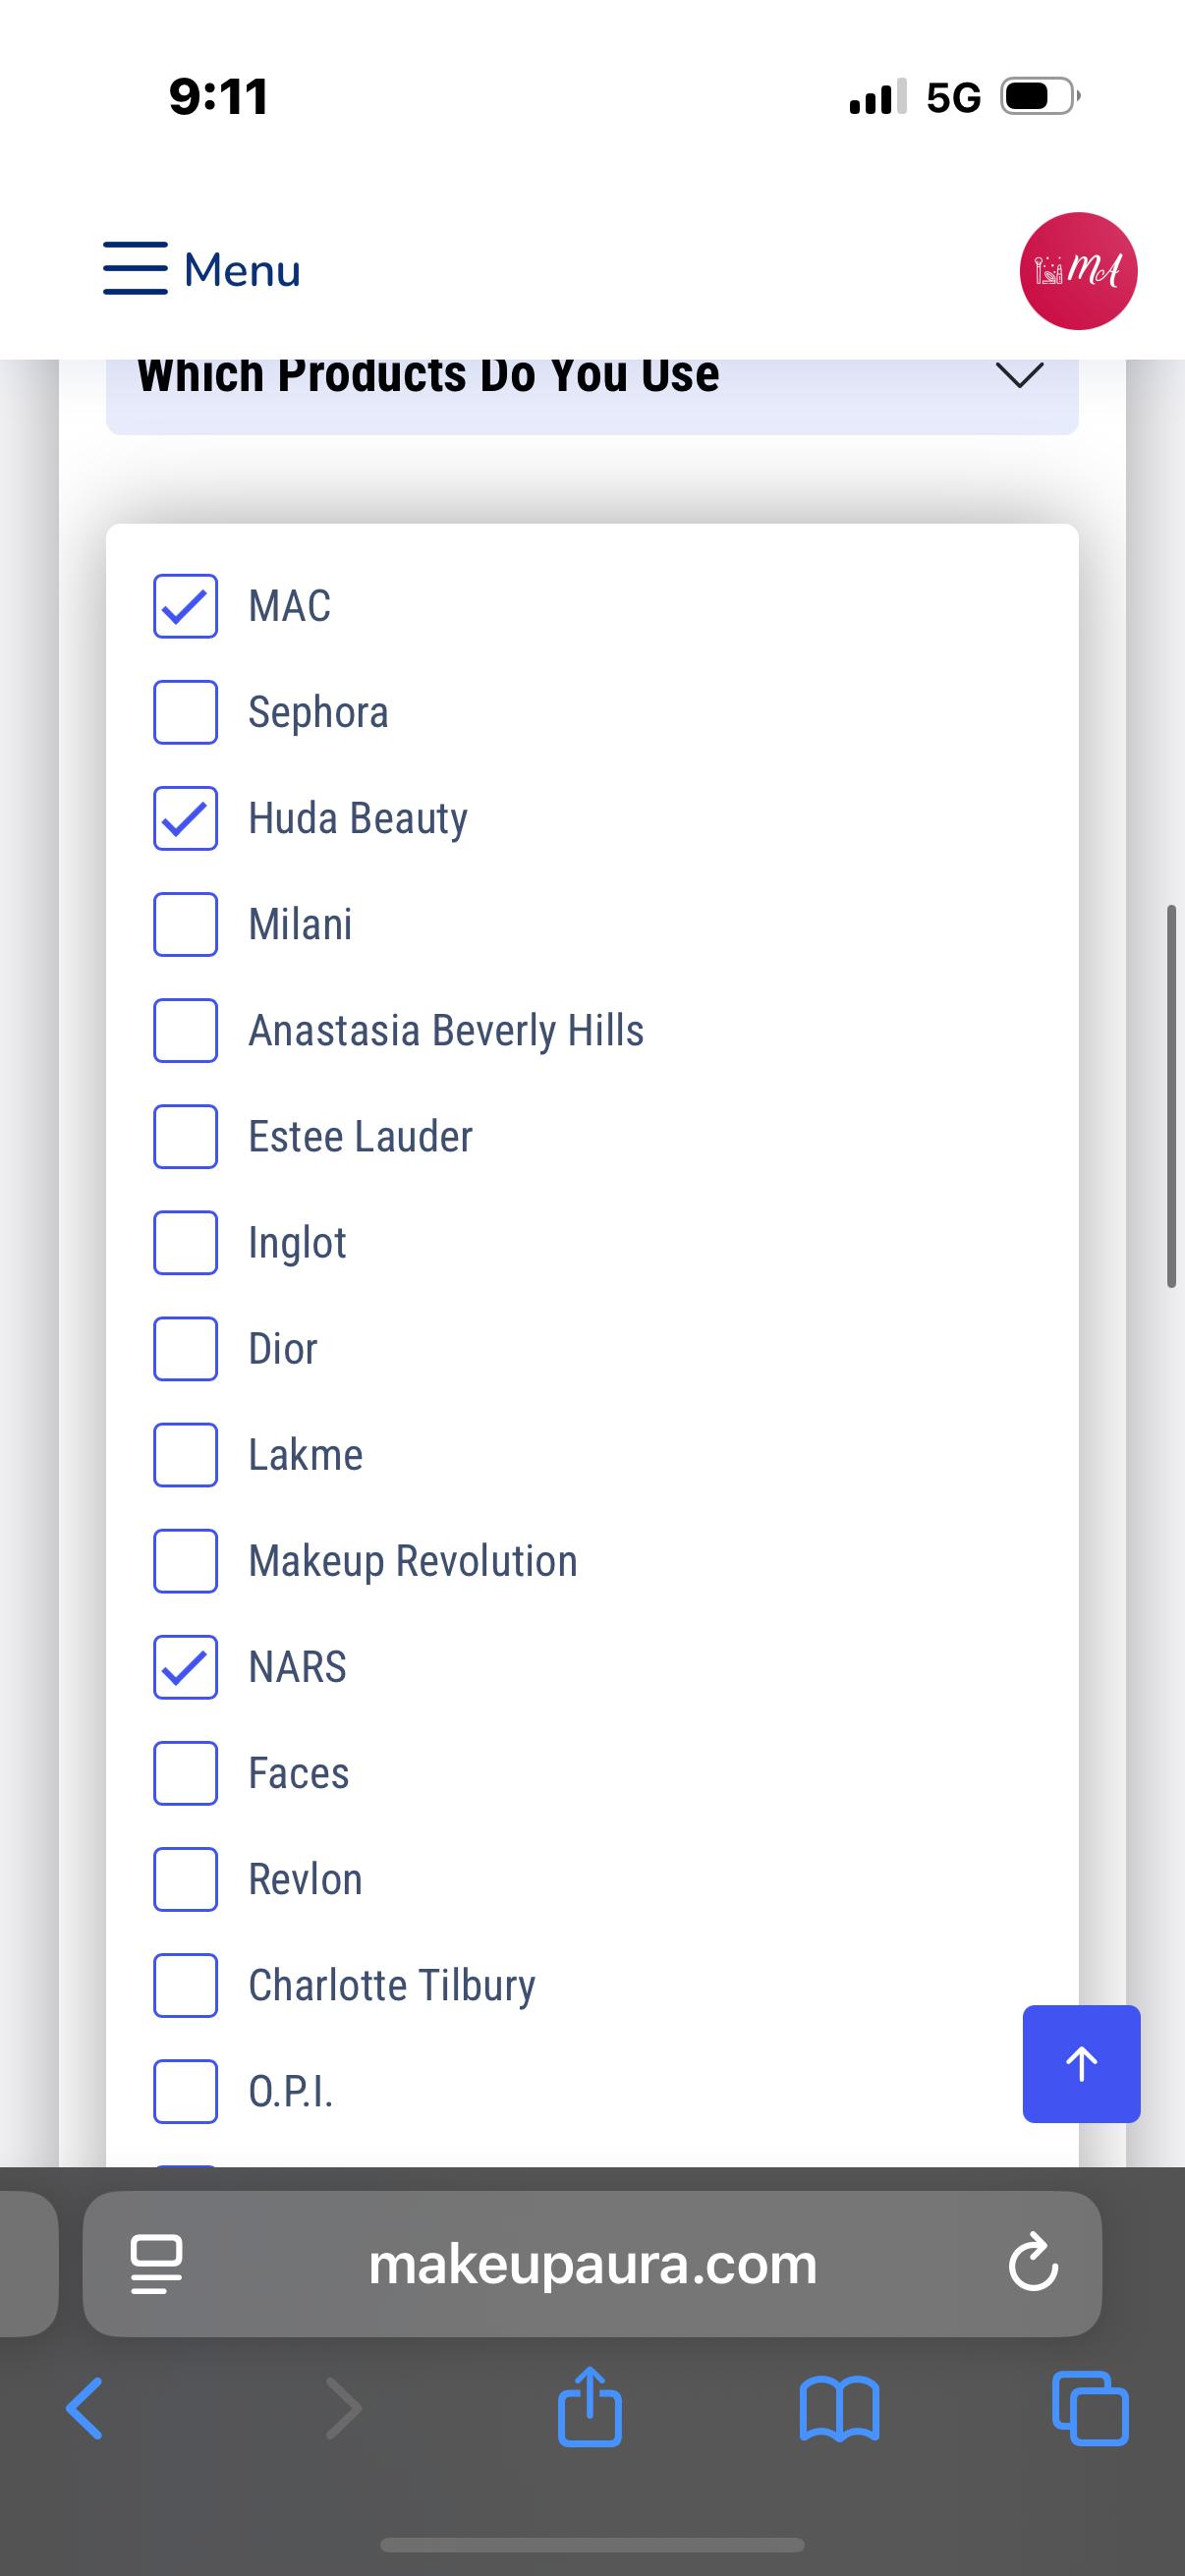Screen dimensions: 1185x2576
Task: Tap the Menu text label
Action: click(x=242, y=270)
